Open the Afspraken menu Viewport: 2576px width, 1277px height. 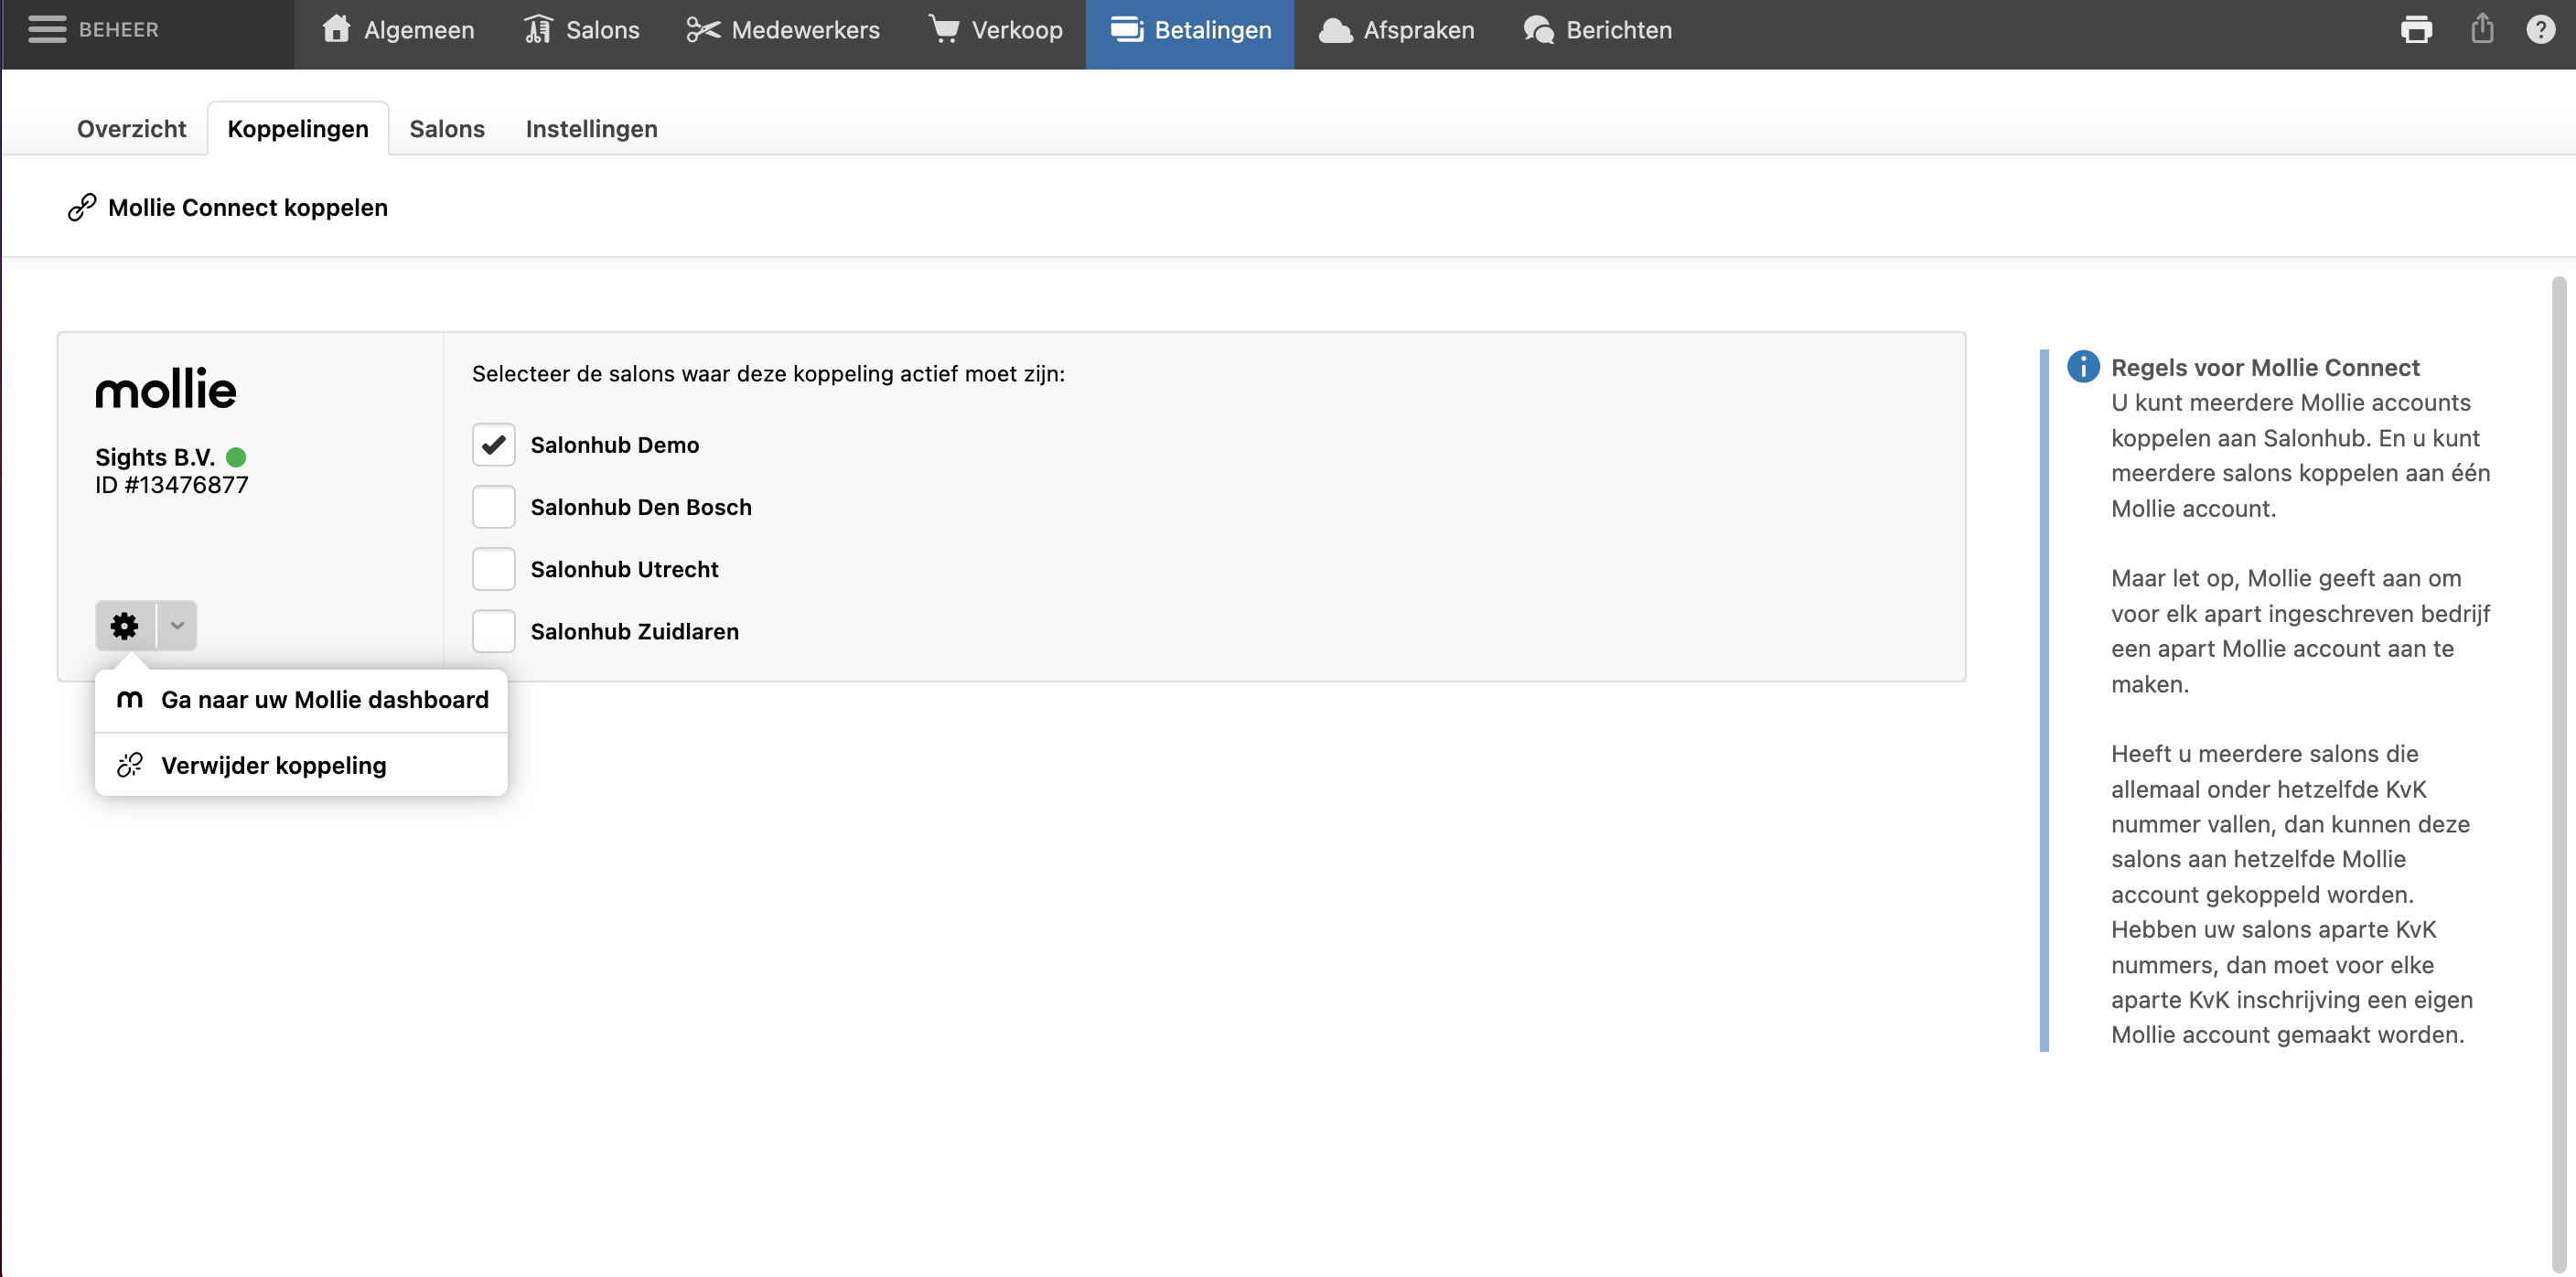[1396, 30]
